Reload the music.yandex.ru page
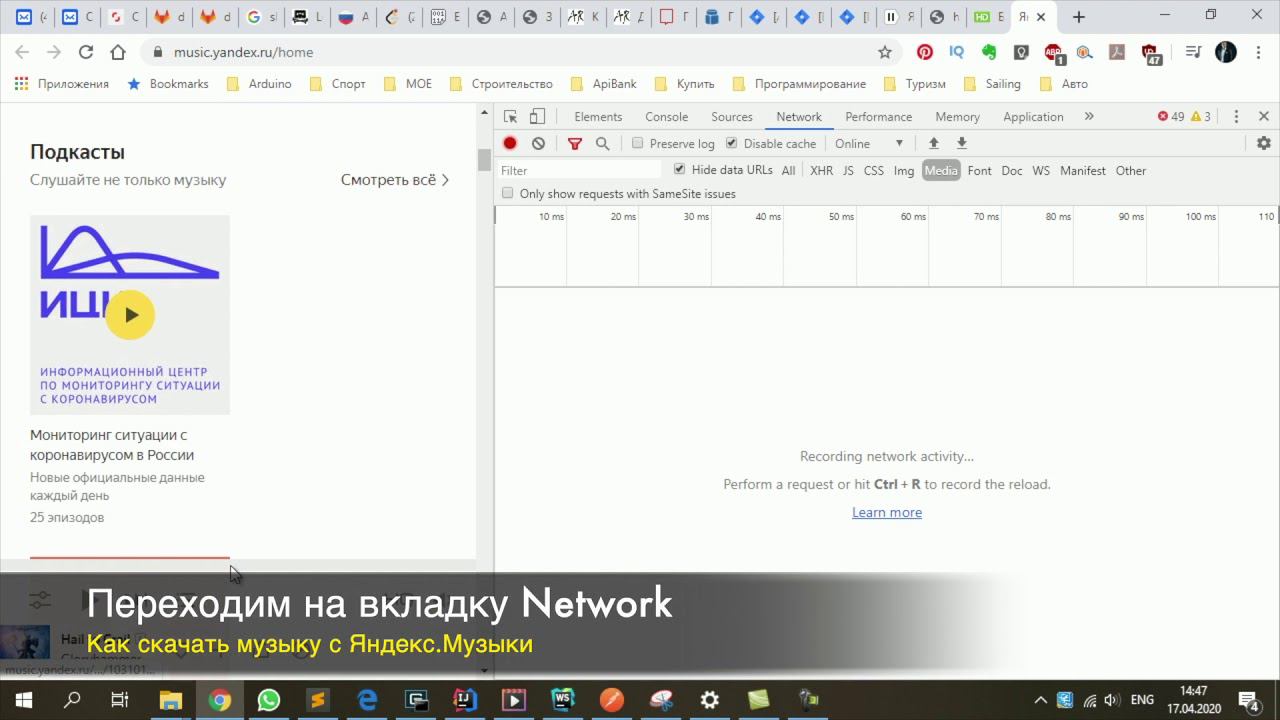The image size is (1280, 720). click(x=86, y=52)
